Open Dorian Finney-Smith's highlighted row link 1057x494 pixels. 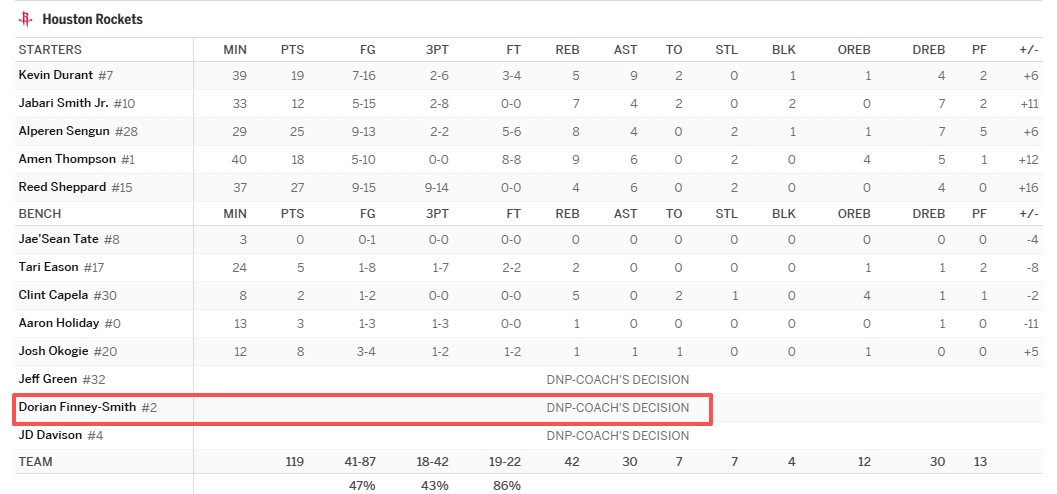click(77, 408)
